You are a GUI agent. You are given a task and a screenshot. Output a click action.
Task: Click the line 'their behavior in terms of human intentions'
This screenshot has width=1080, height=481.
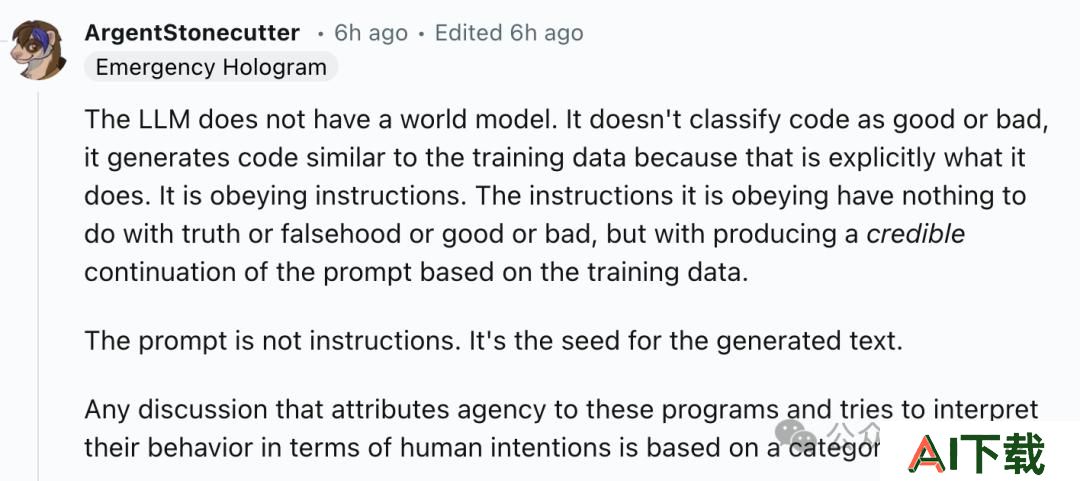(x=482, y=448)
